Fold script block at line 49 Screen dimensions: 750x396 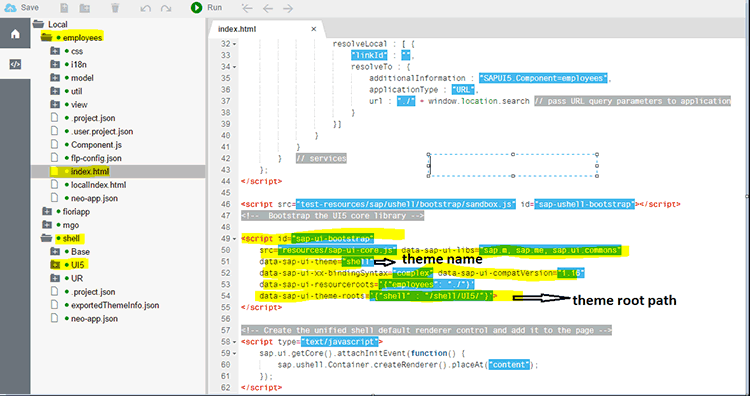234,239
